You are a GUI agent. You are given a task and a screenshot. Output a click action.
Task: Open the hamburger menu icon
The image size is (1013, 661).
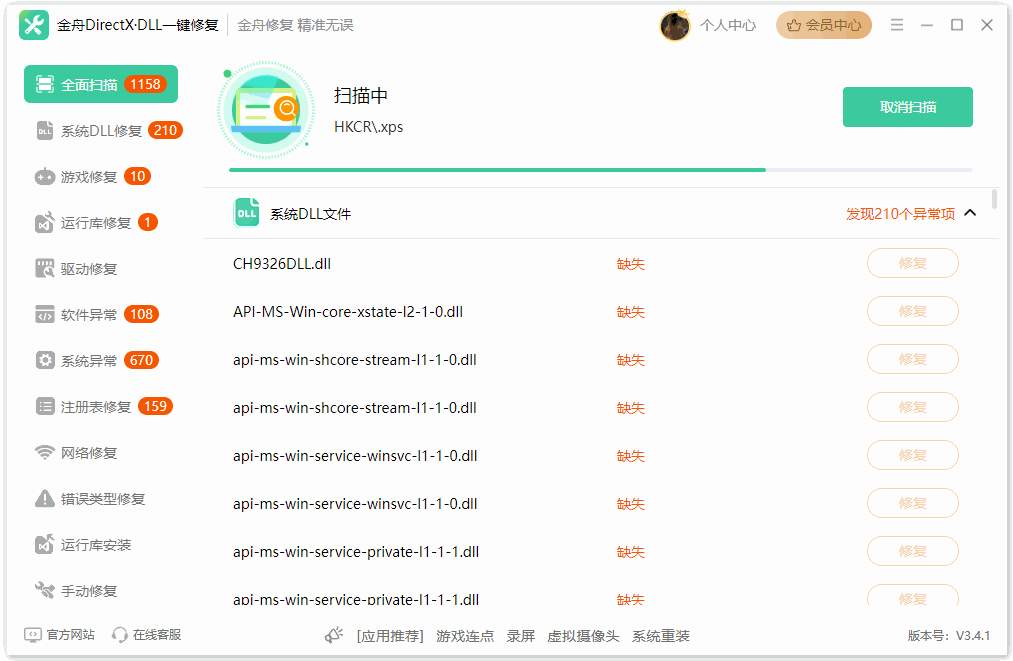tap(897, 25)
